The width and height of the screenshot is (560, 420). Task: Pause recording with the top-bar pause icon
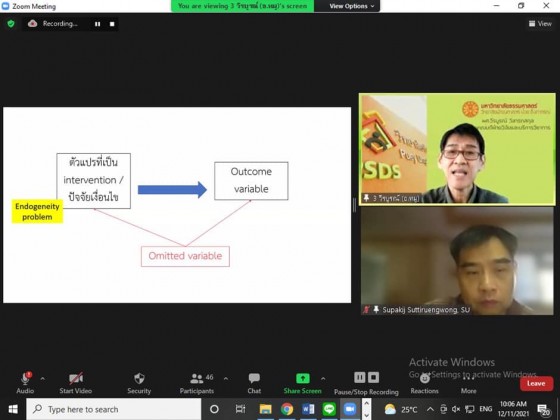click(98, 24)
